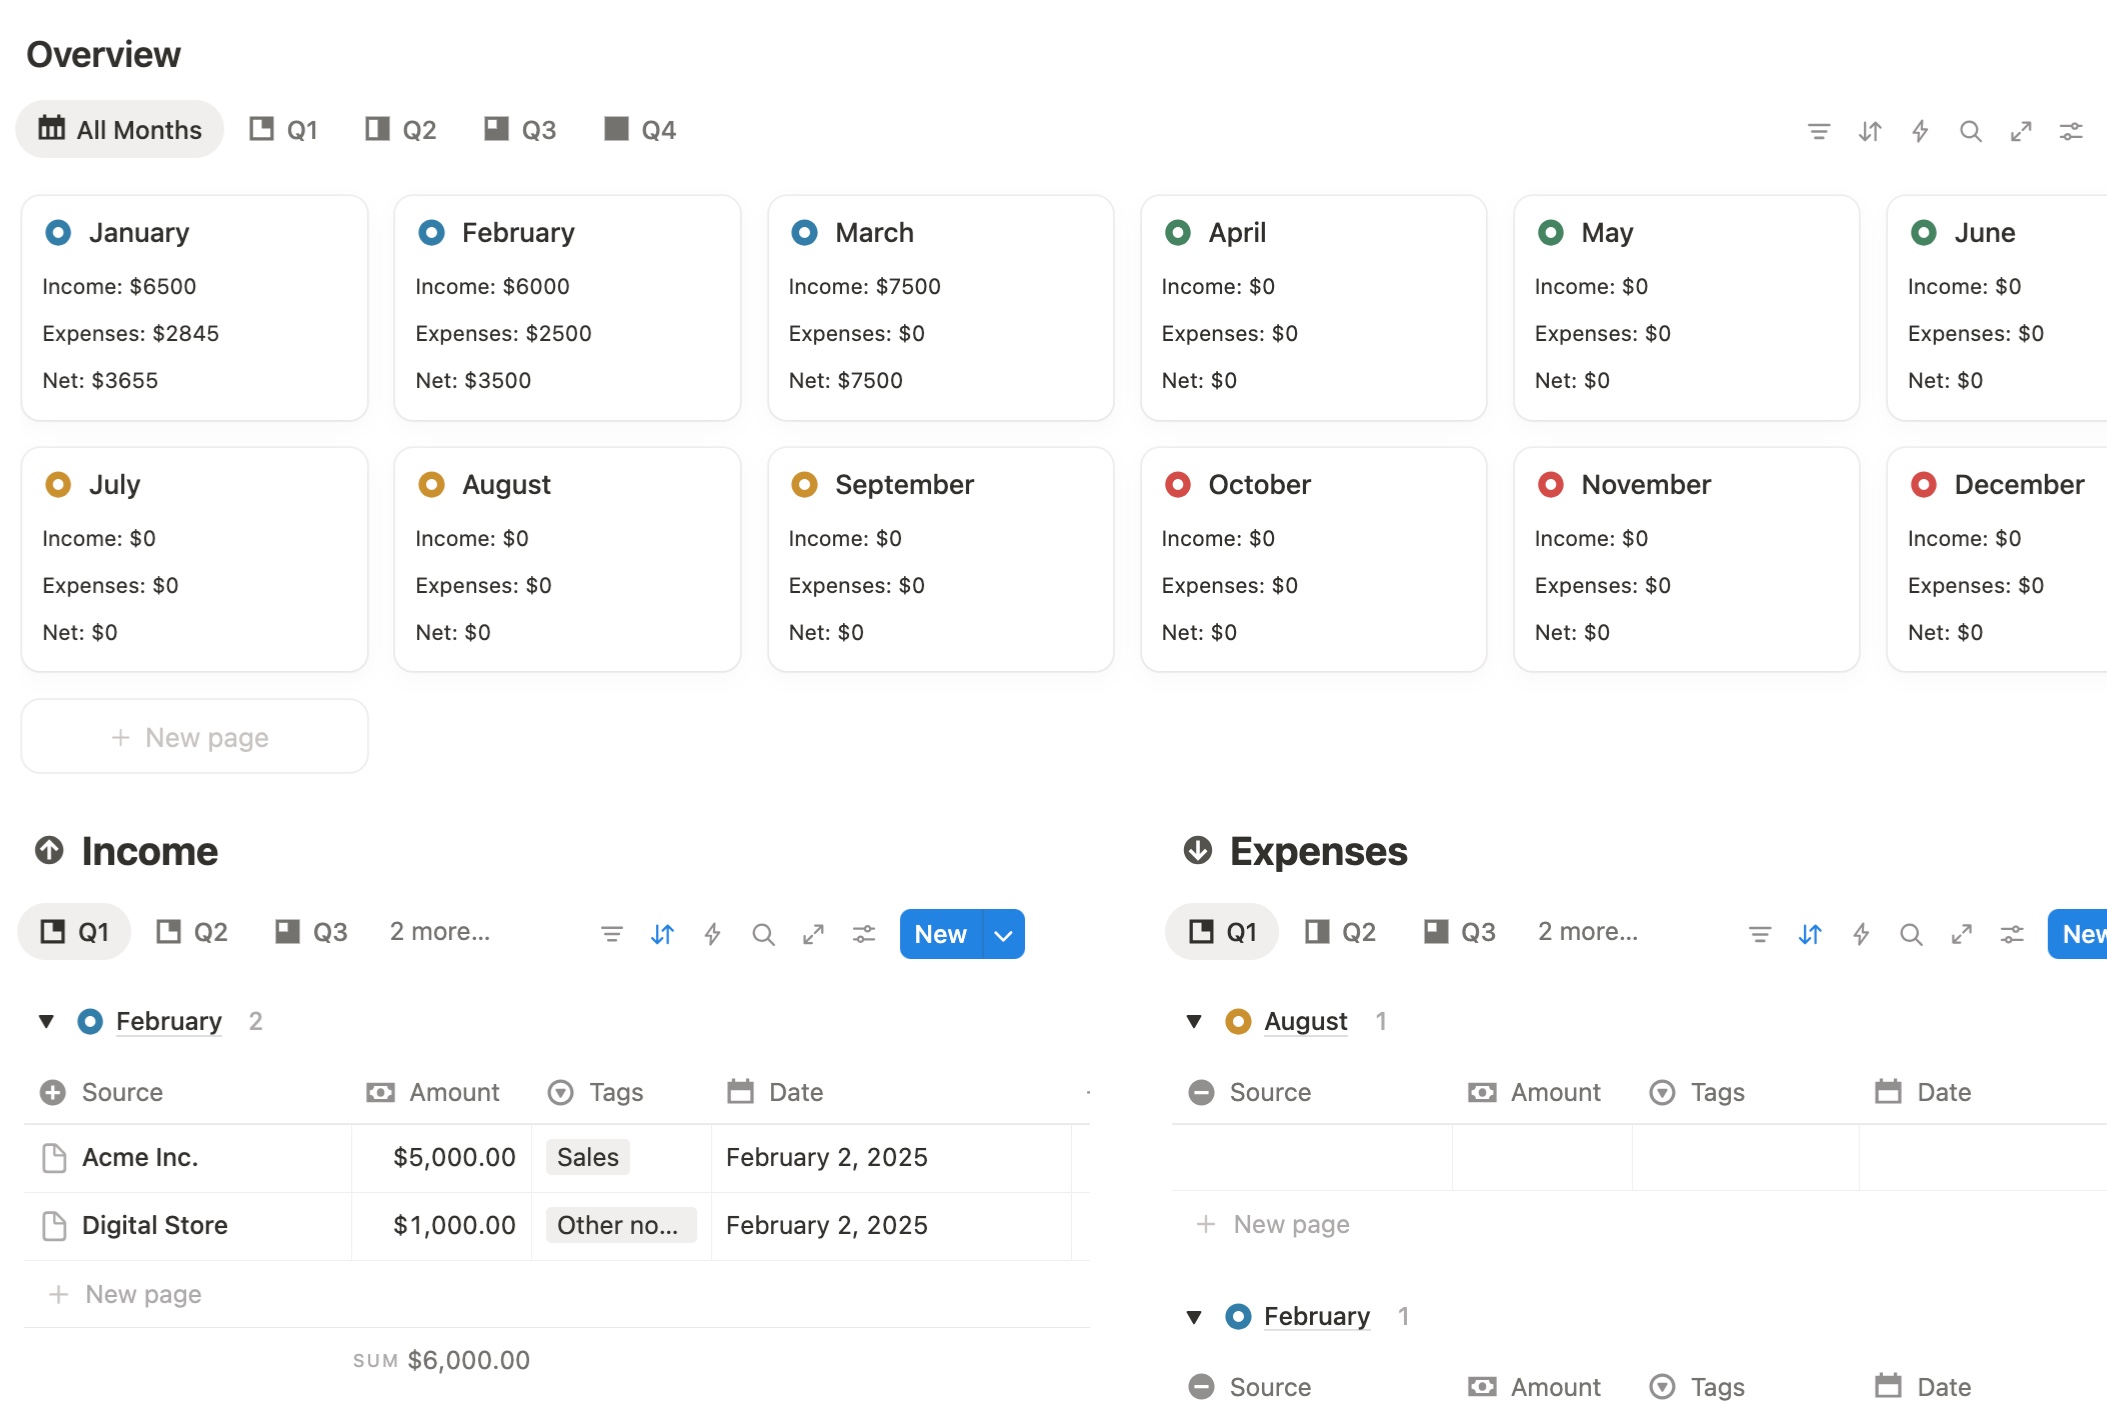
Task: Click the Expenses section search icon
Action: pyautogui.click(x=1910, y=934)
